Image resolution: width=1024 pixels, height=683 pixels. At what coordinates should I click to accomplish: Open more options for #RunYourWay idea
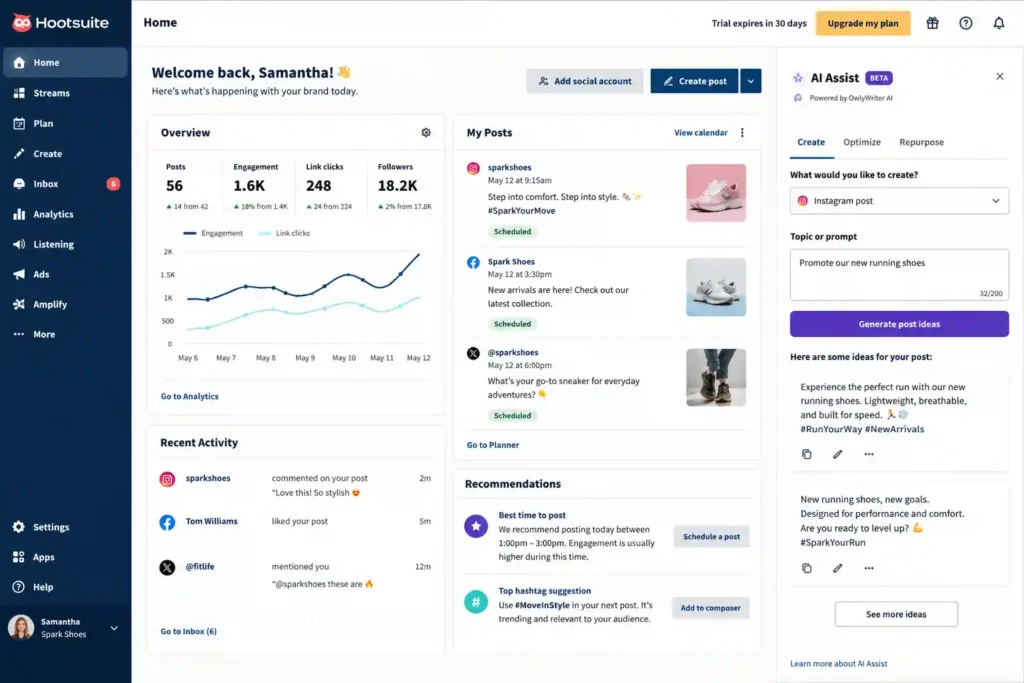point(869,454)
